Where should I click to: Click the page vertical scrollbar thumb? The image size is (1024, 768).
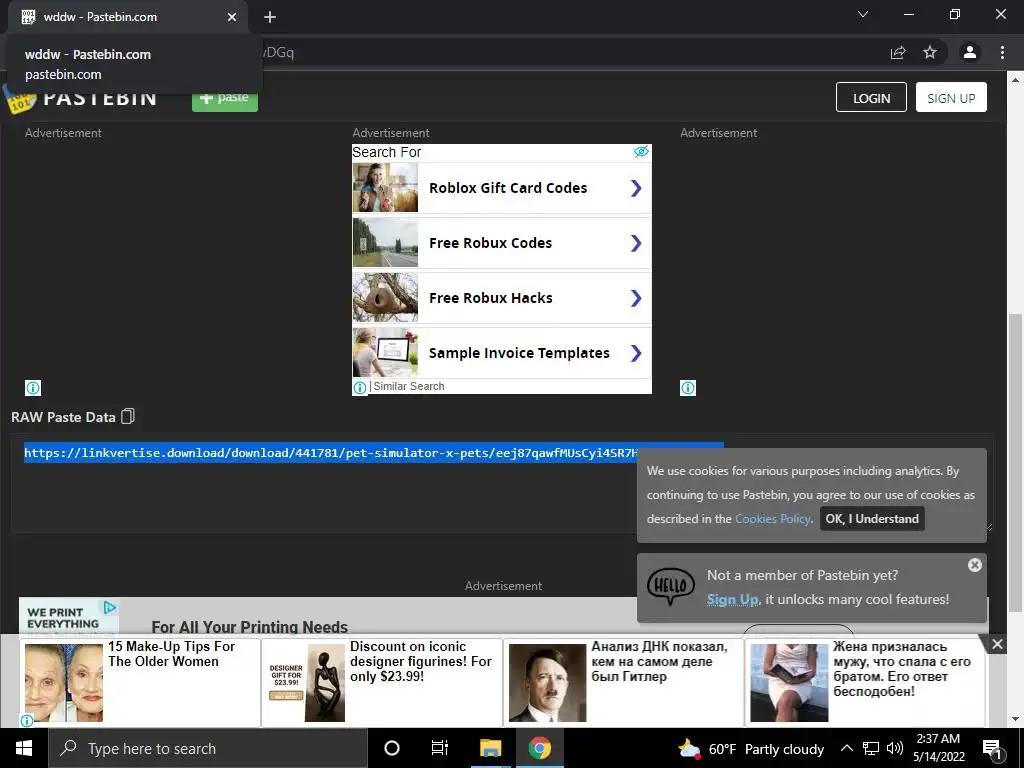(1015, 462)
